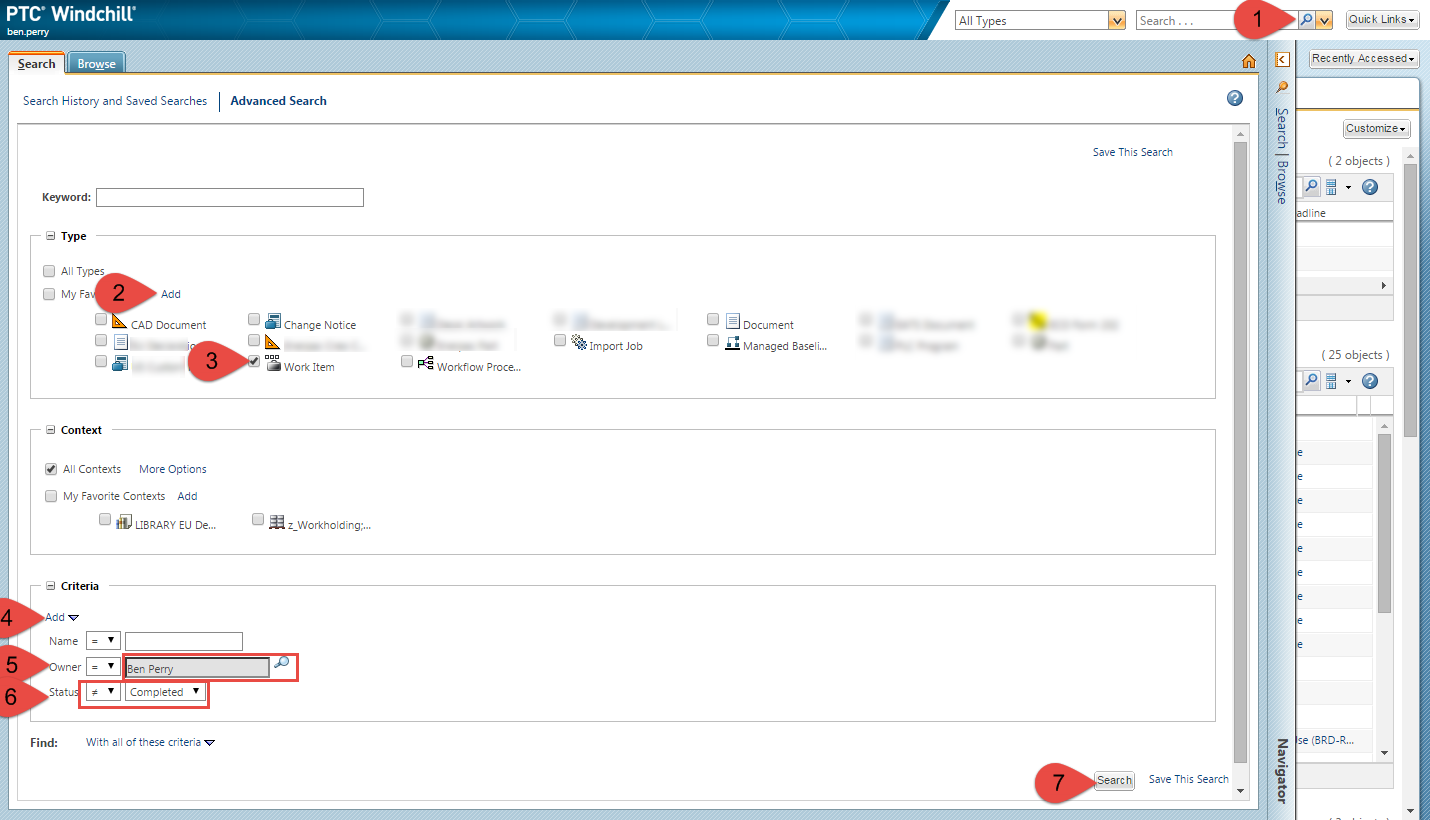Tick the CAD Document checkbox
This screenshot has width=1430, height=820.
coord(101,320)
